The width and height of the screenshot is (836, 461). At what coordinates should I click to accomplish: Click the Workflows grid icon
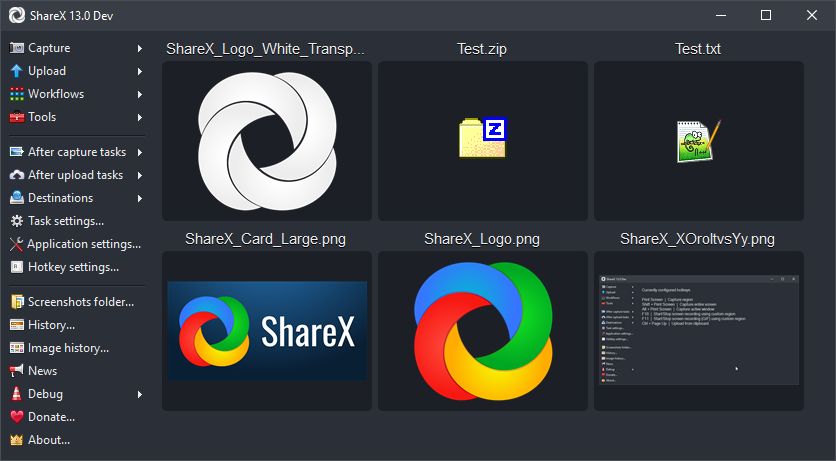(x=16, y=94)
